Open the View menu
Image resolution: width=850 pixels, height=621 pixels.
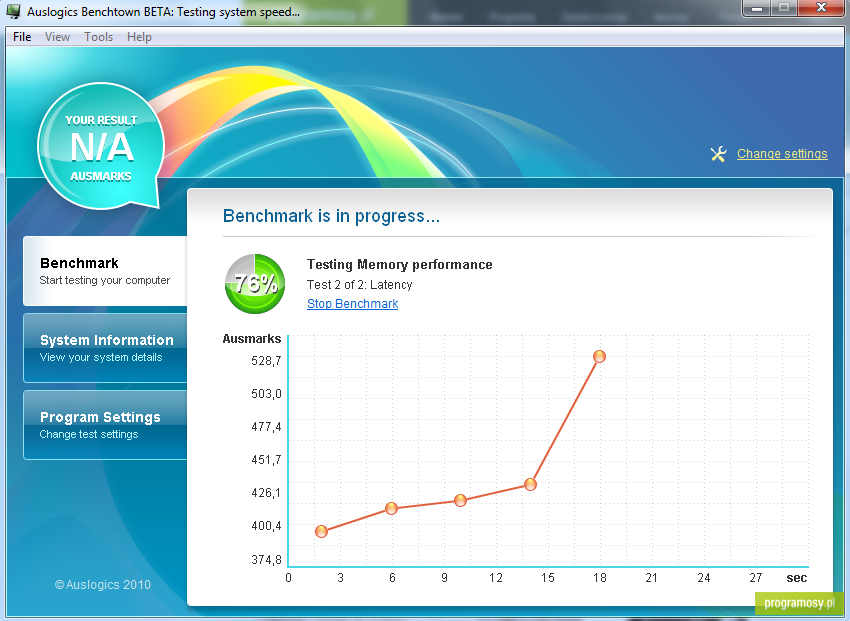pos(57,37)
